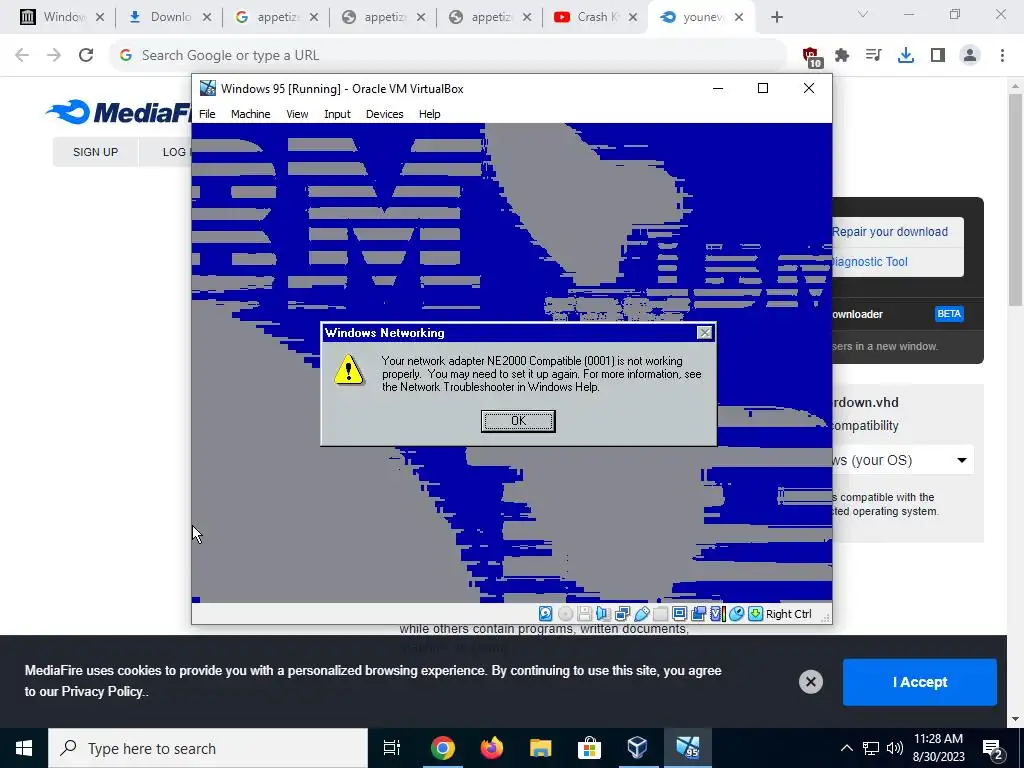Open the Chrome media controls icon
1024x768 pixels.
873,55
